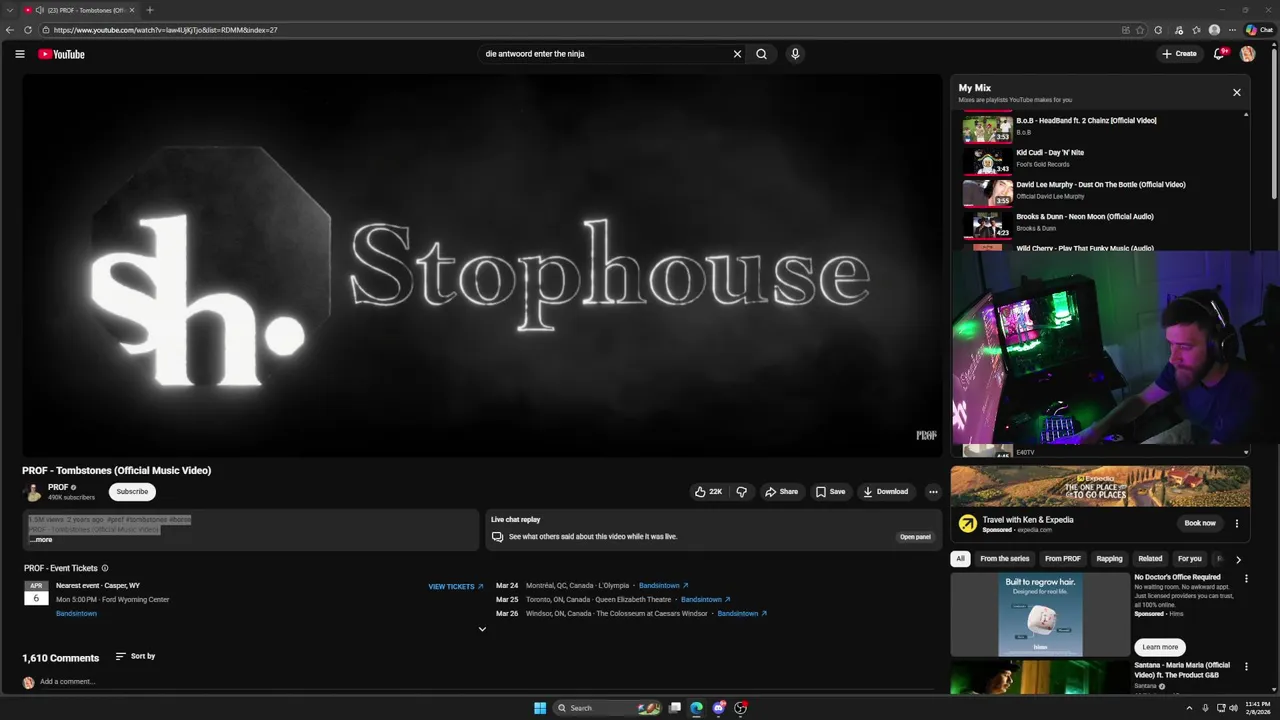The height and width of the screenshot is (720, 1280).
Task: Click View Tickets for Casper event
Action: [456, 587]
